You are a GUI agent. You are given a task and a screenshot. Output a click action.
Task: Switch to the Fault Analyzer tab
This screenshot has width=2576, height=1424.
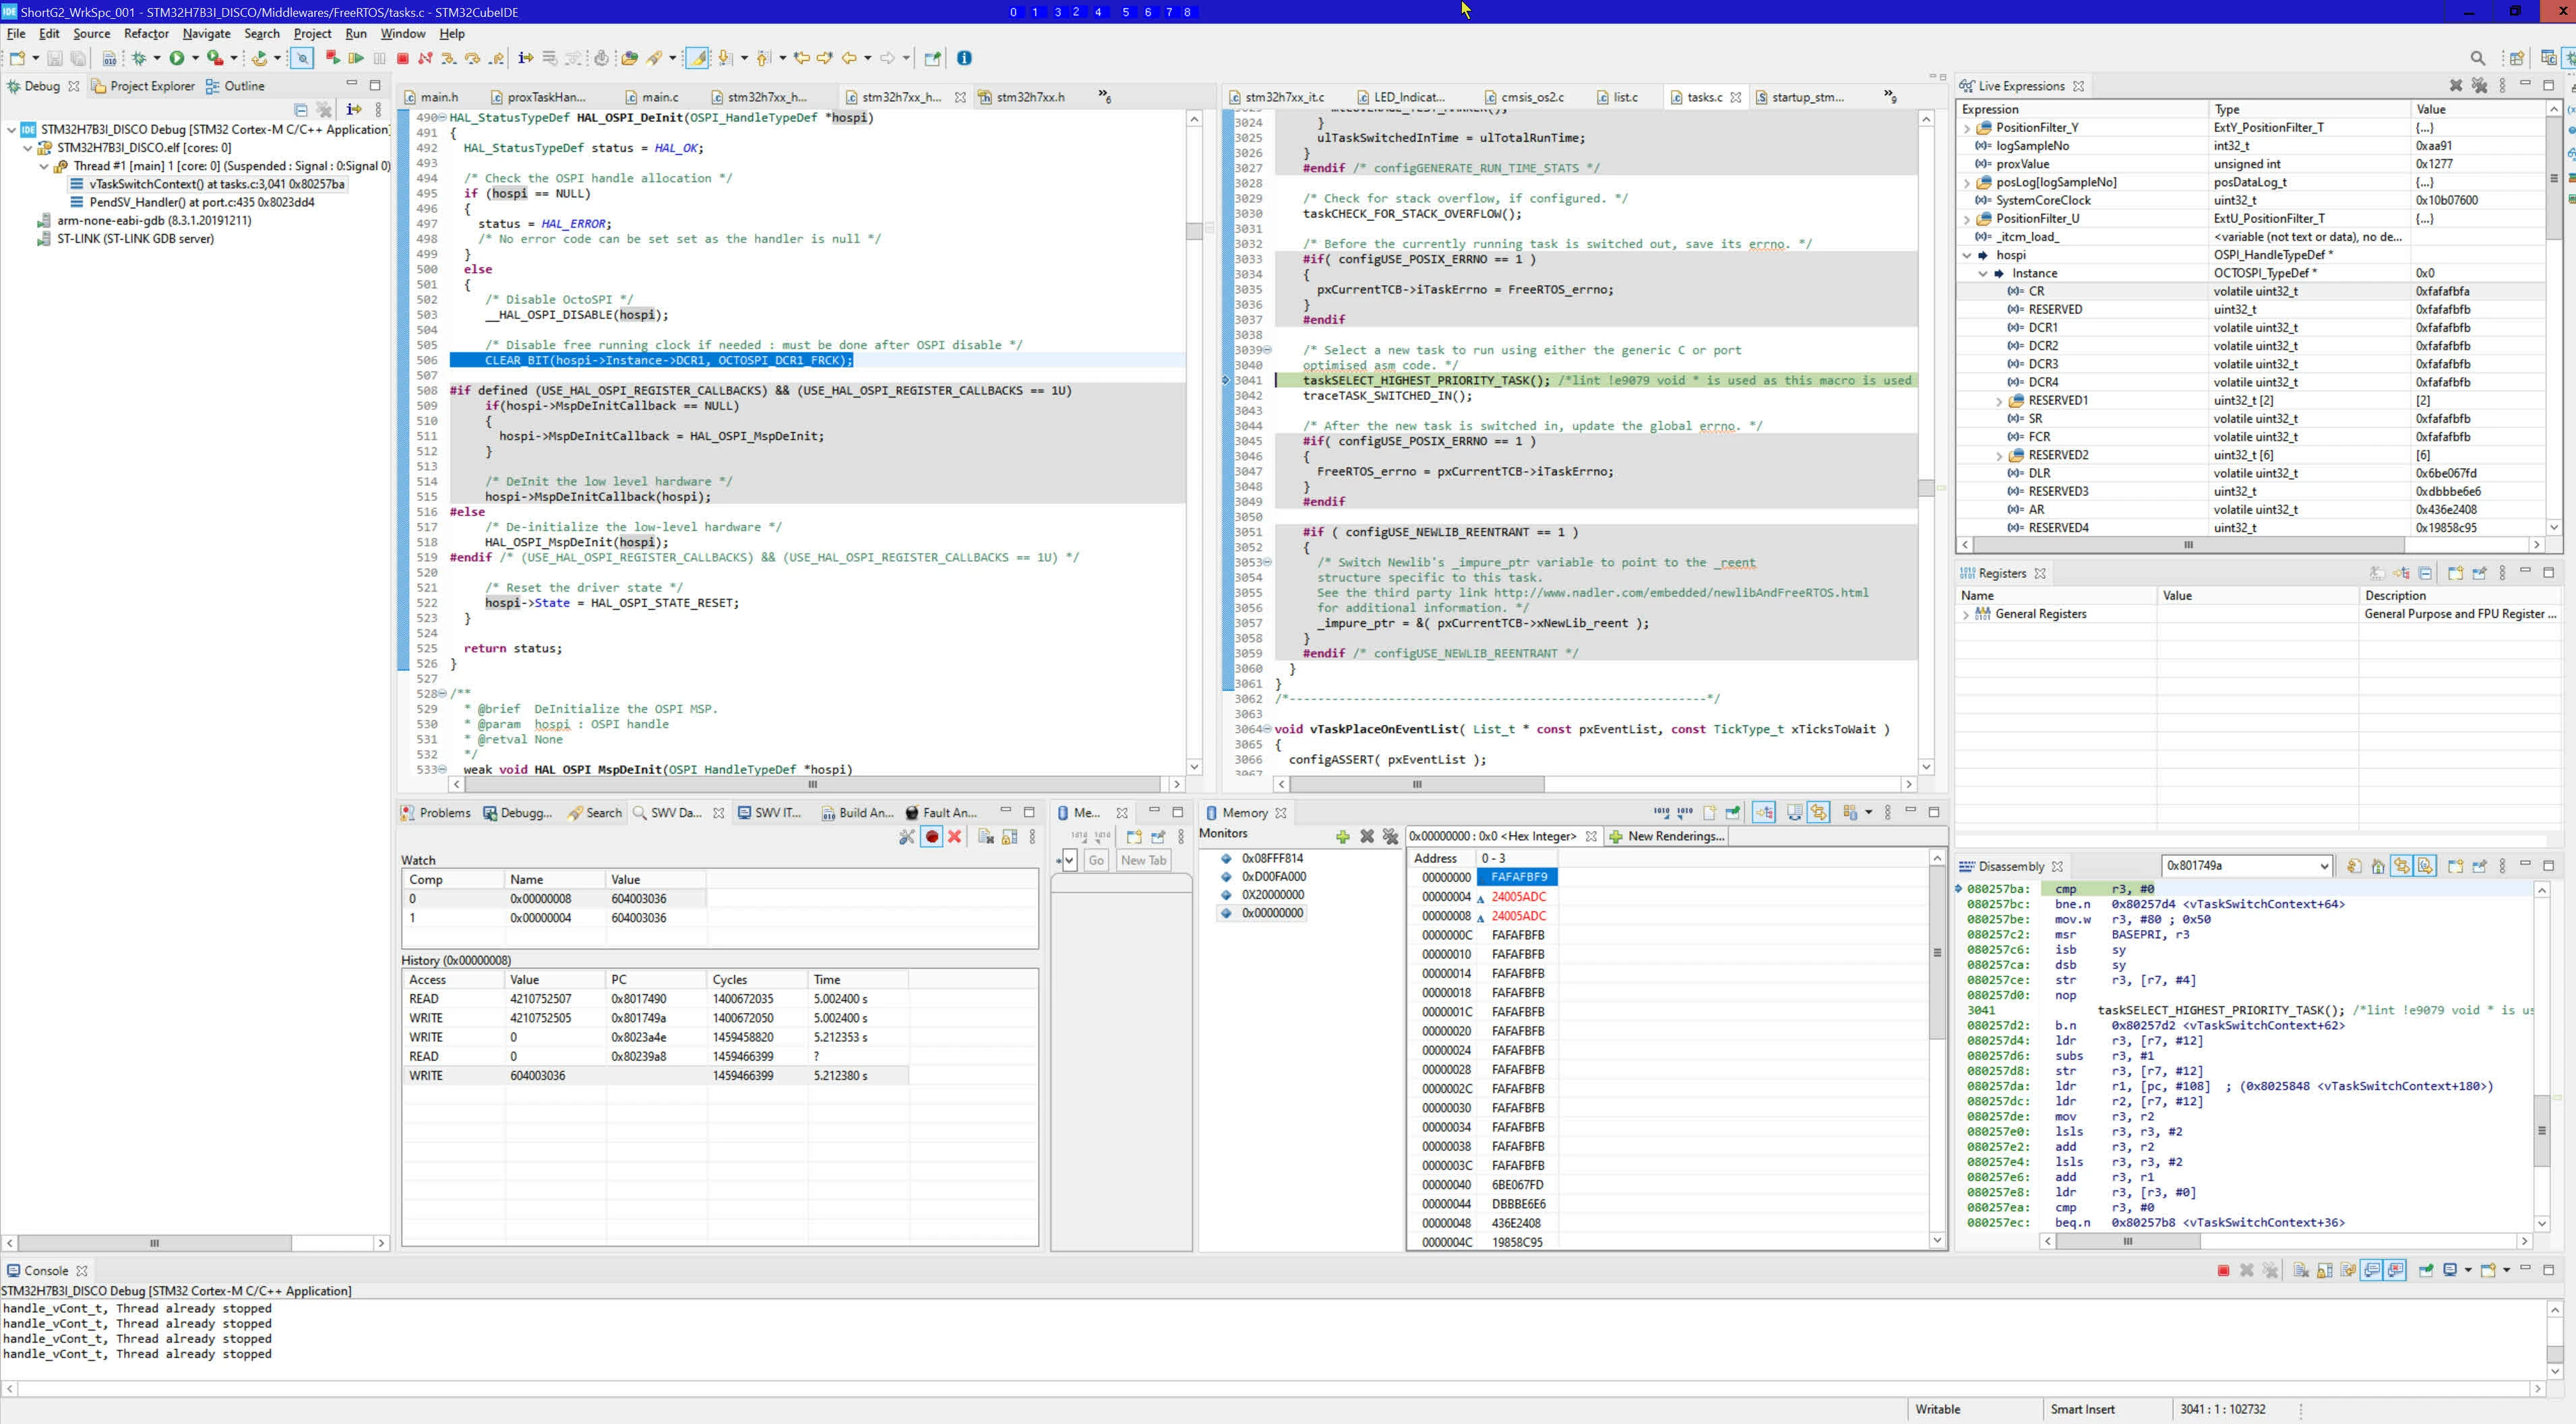coord(942,813)
